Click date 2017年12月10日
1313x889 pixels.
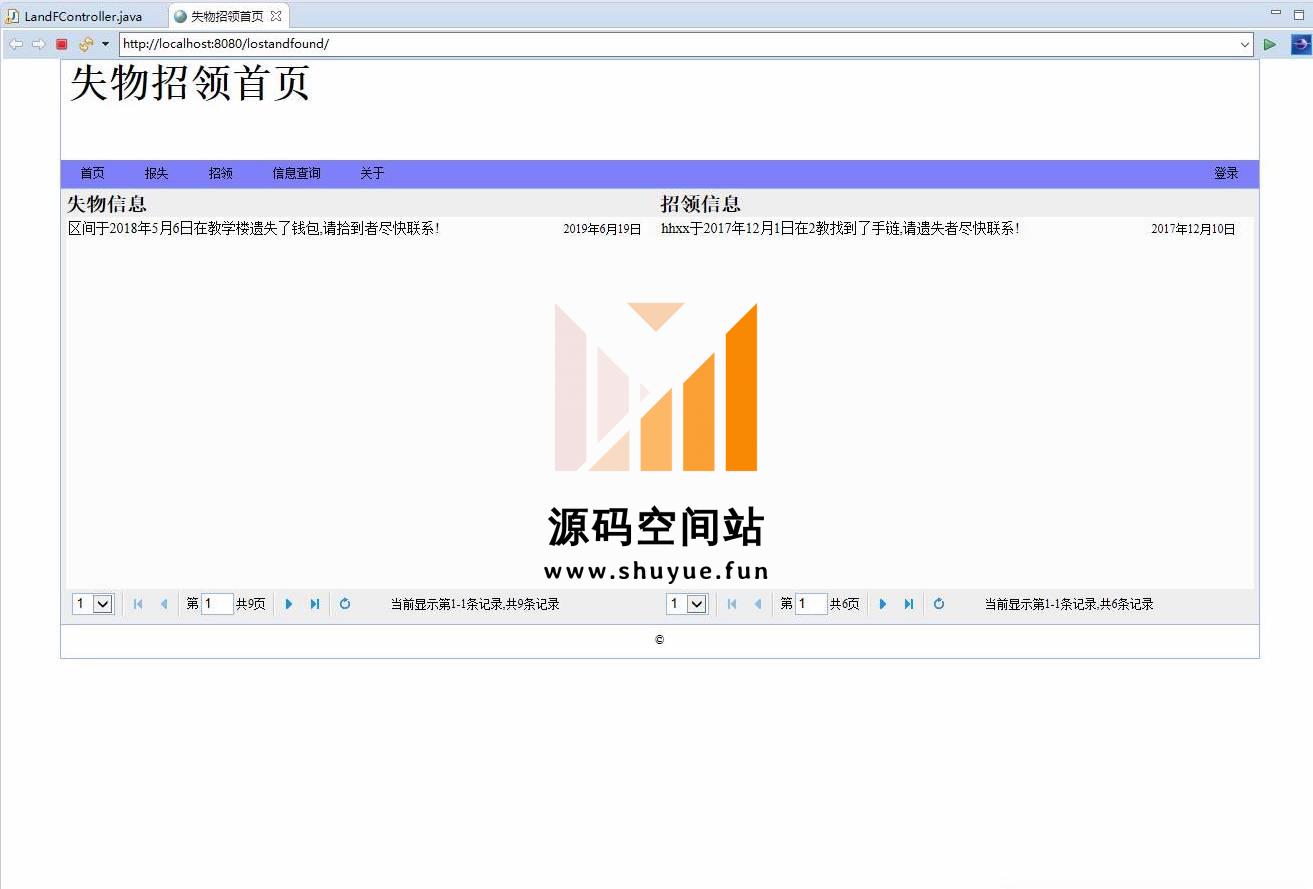tap(1193, 229)
